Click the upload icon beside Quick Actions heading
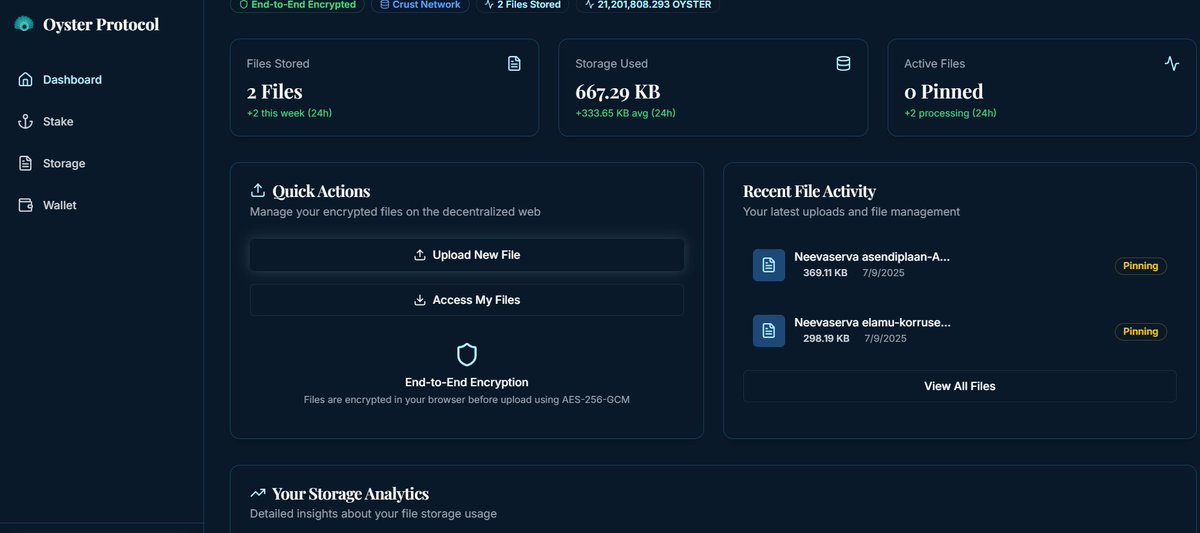 (257, 191)
